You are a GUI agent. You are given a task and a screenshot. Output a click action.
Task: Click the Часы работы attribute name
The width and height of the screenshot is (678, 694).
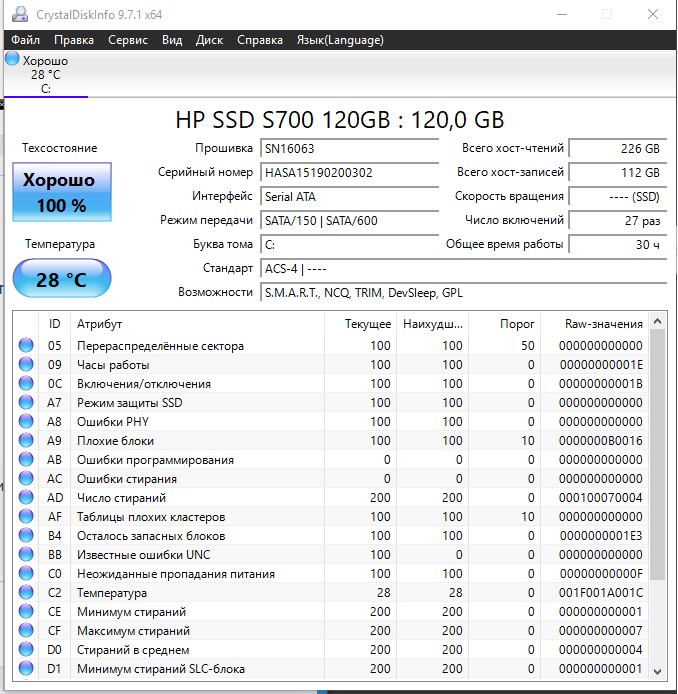pos(113,365)
